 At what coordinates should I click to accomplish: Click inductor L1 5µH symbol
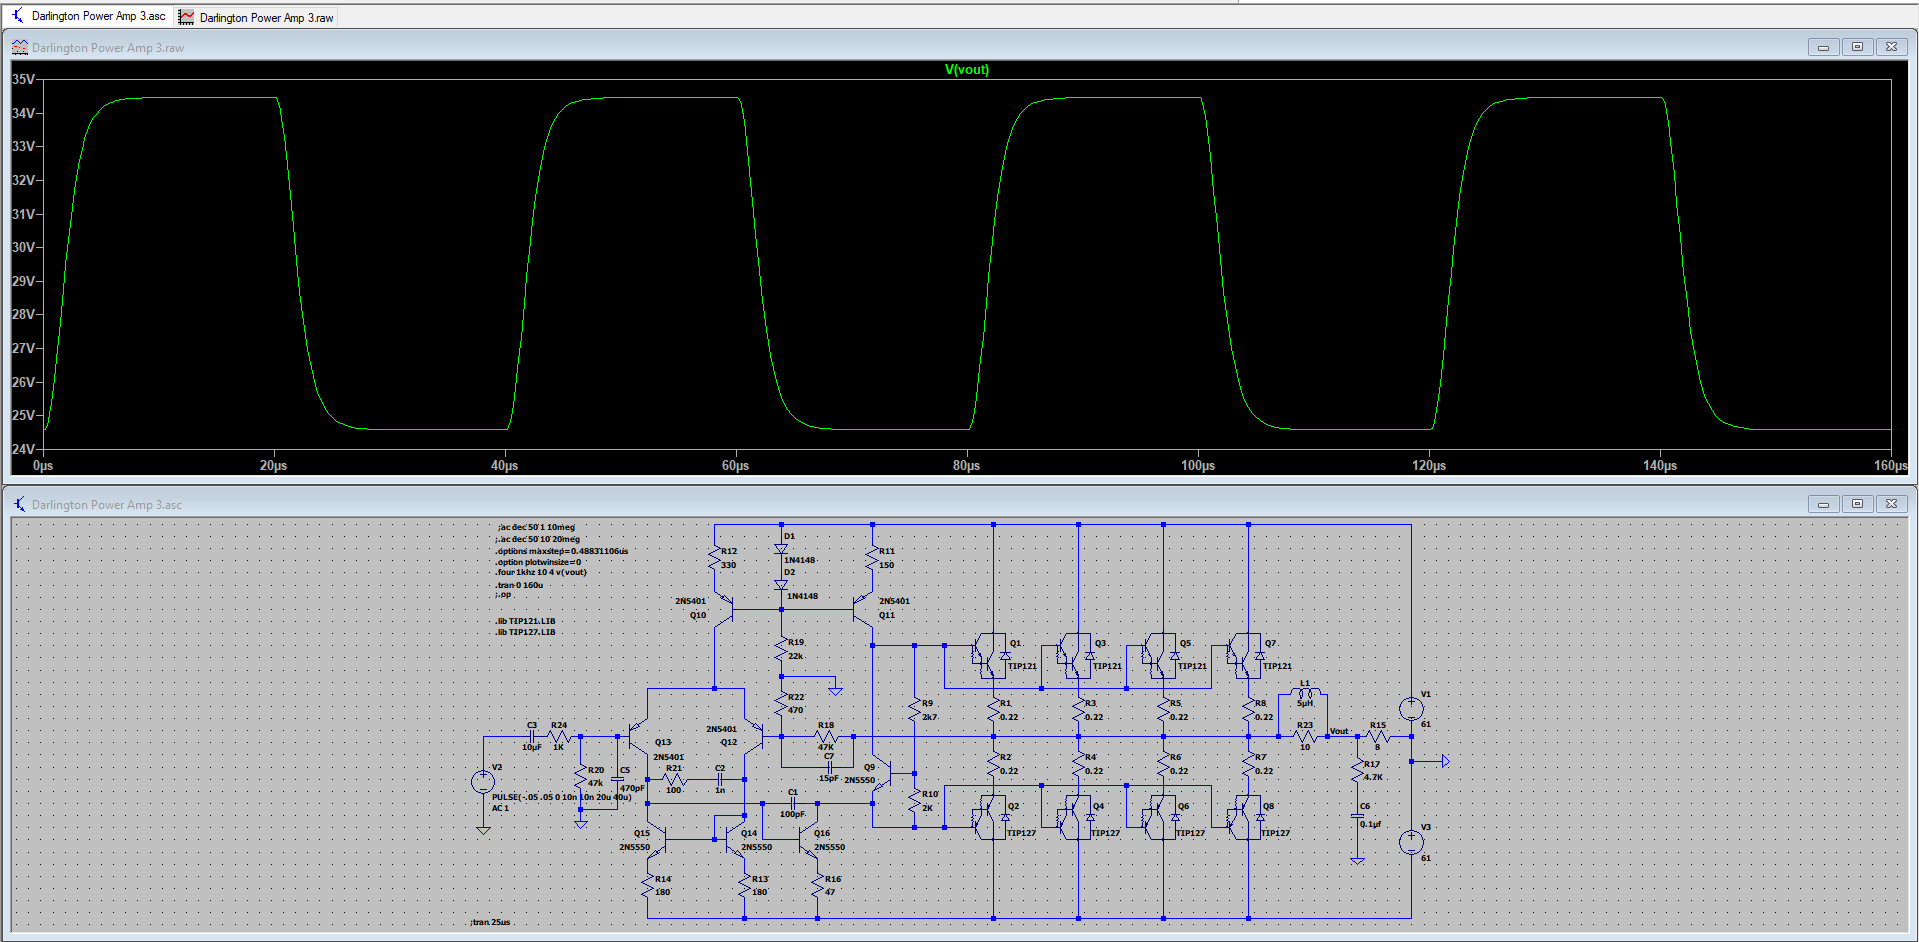coord(1305,692)
